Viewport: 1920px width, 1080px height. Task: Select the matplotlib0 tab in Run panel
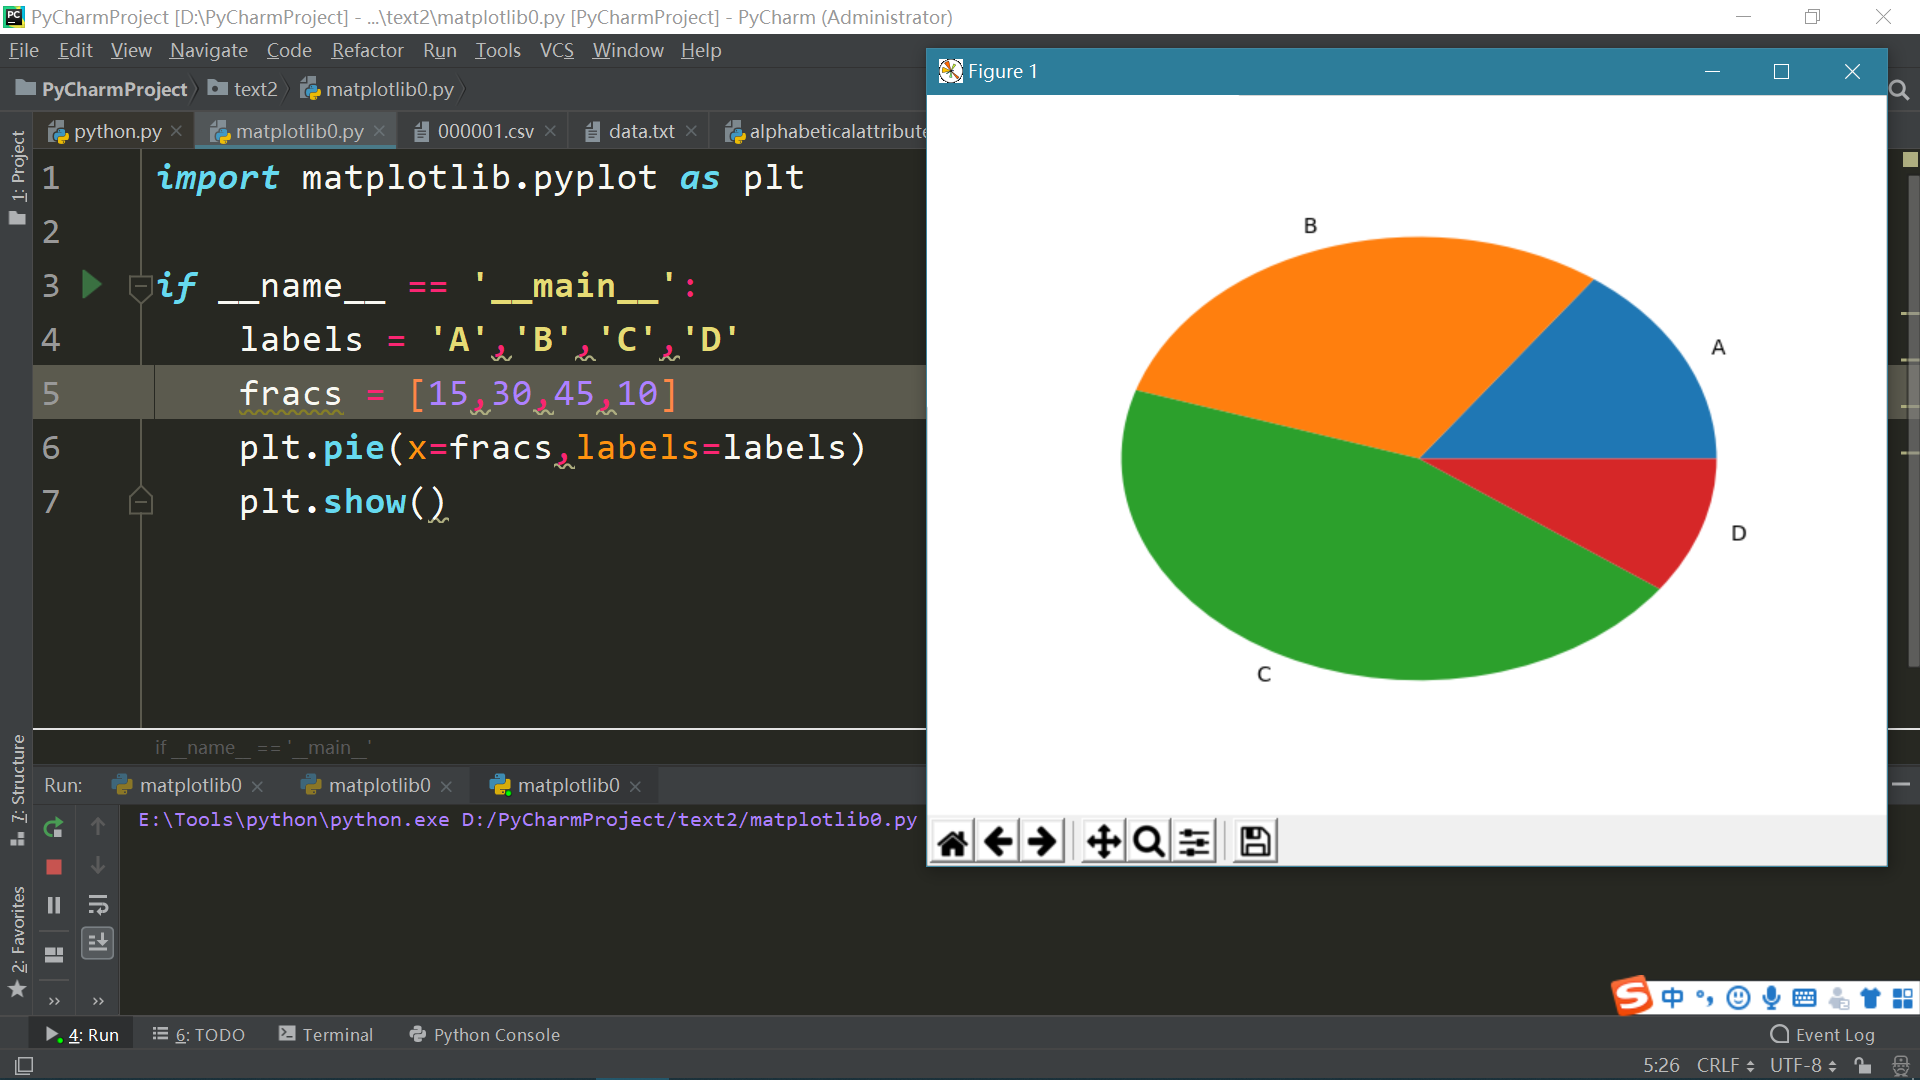(187, 785)
